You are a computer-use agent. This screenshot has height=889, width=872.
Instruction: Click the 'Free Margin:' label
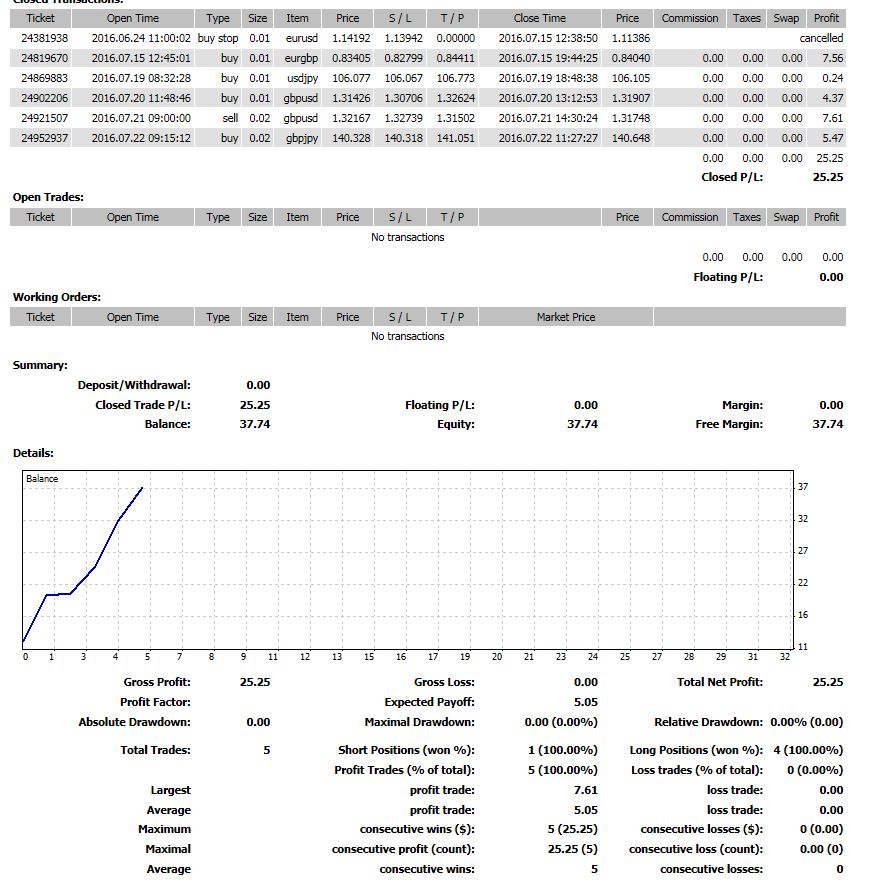tap(728, 424)
